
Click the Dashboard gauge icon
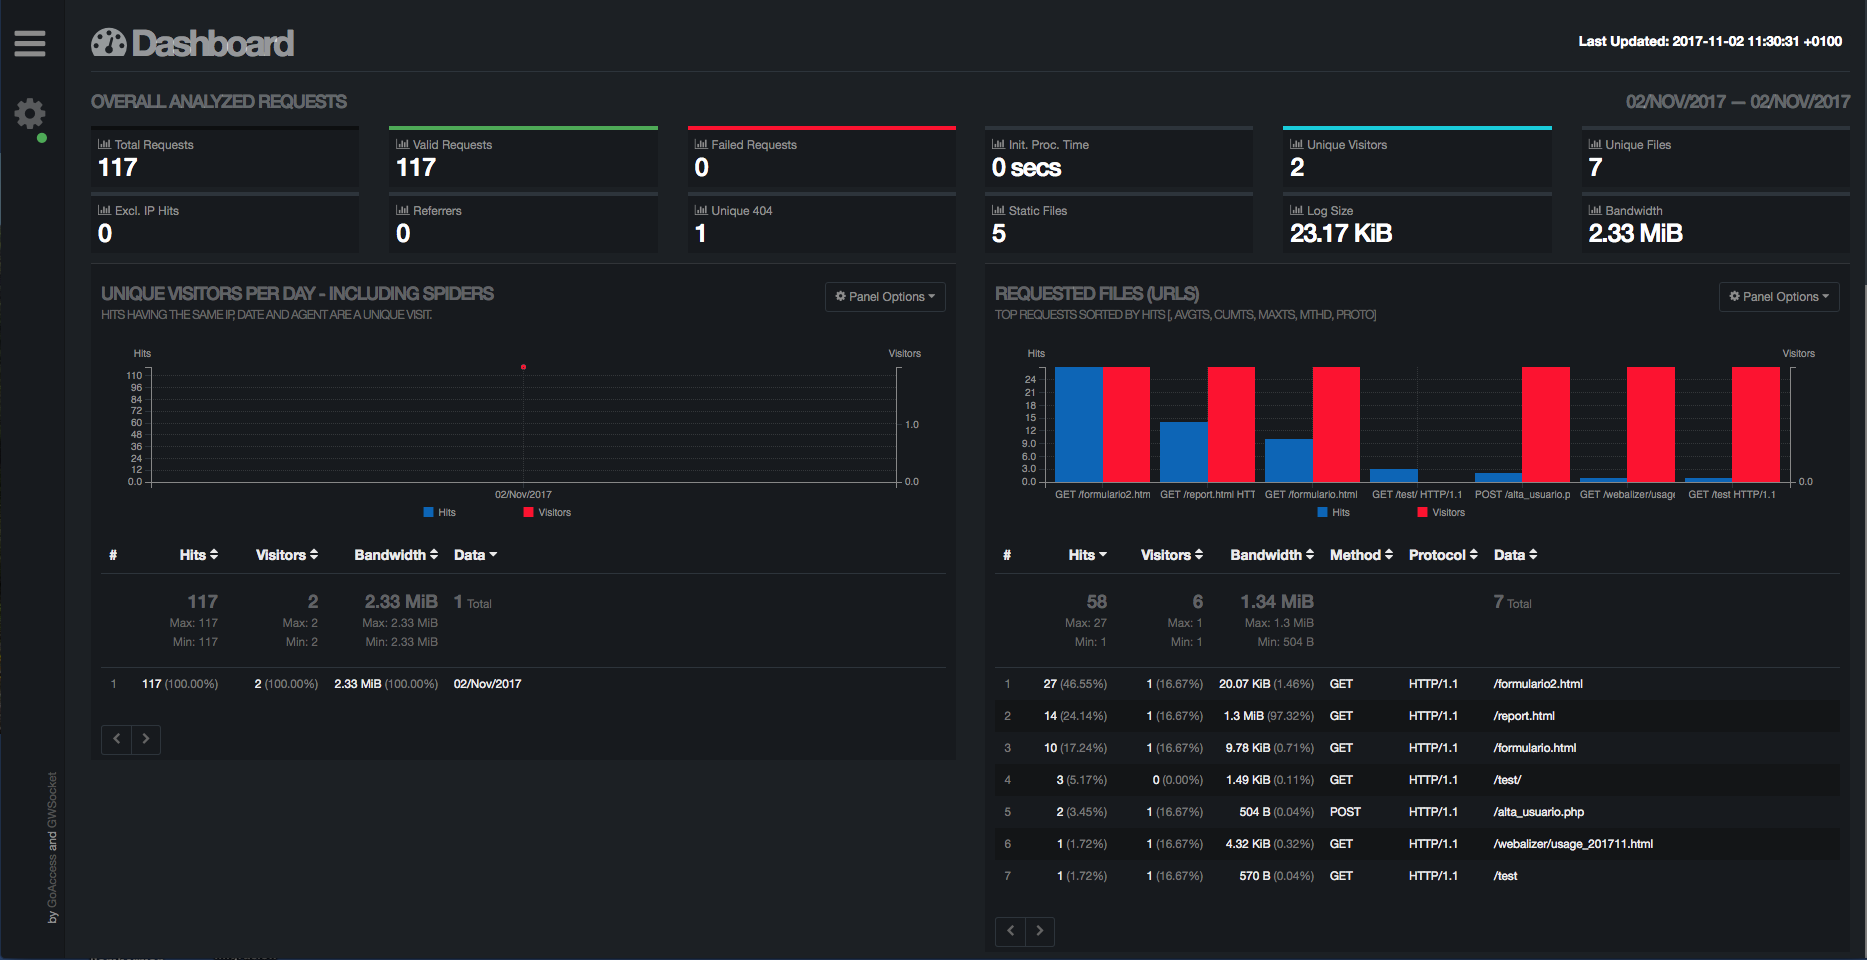[109, 43]
